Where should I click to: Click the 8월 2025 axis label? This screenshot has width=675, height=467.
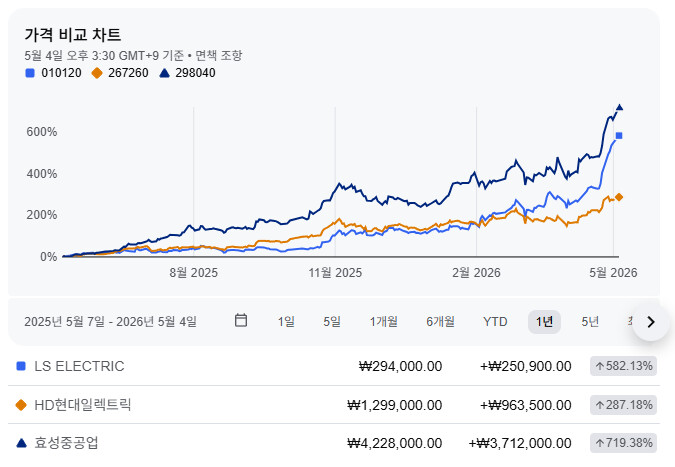coord(194,273)
